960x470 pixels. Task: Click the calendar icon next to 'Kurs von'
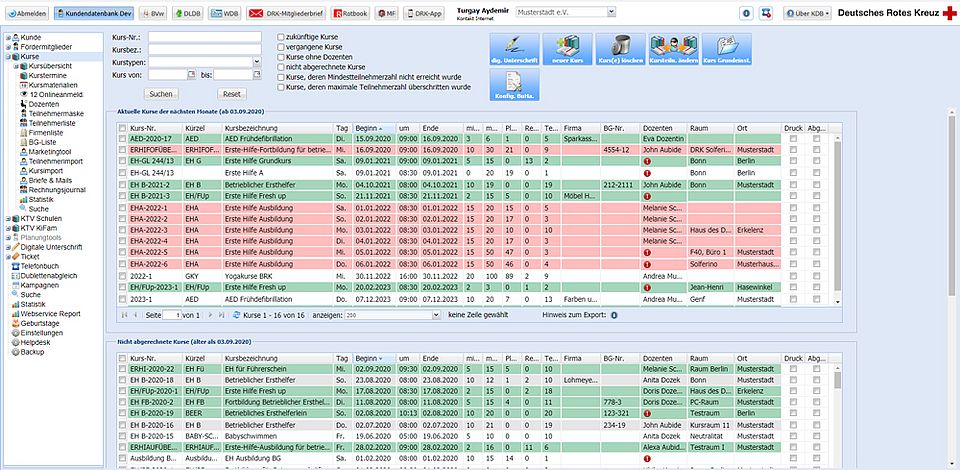click(190, 75)
